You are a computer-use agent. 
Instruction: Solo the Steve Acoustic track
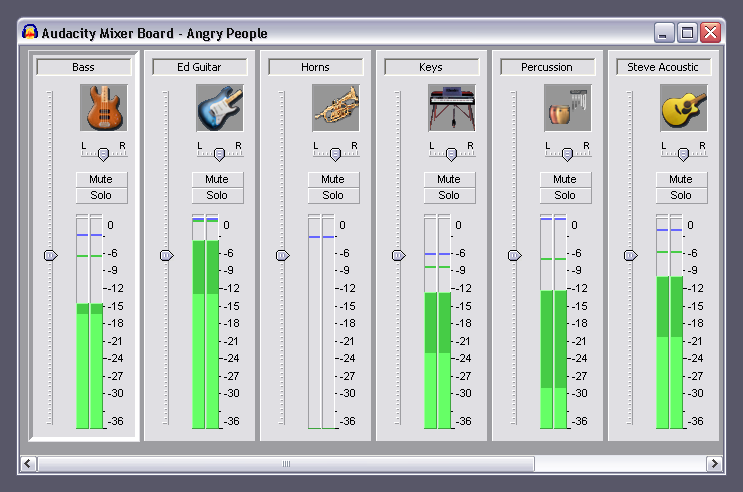(681, 195)
